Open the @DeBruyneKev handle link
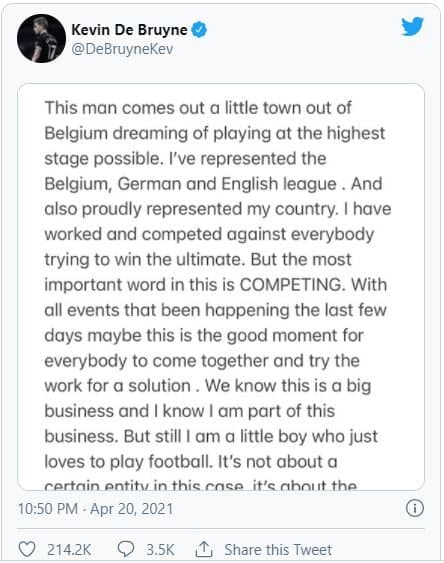 coord(122,49)
